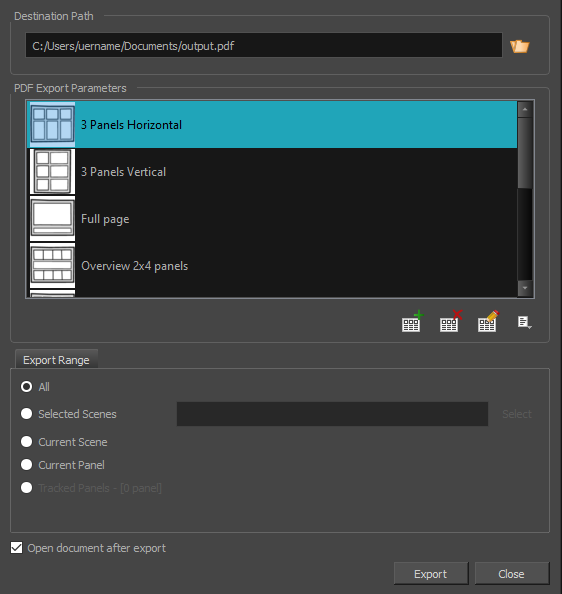Select the Current Panel radio button
Image resolution: width=562 pixels, height=594 pixels.
click(x=27, y=465)
